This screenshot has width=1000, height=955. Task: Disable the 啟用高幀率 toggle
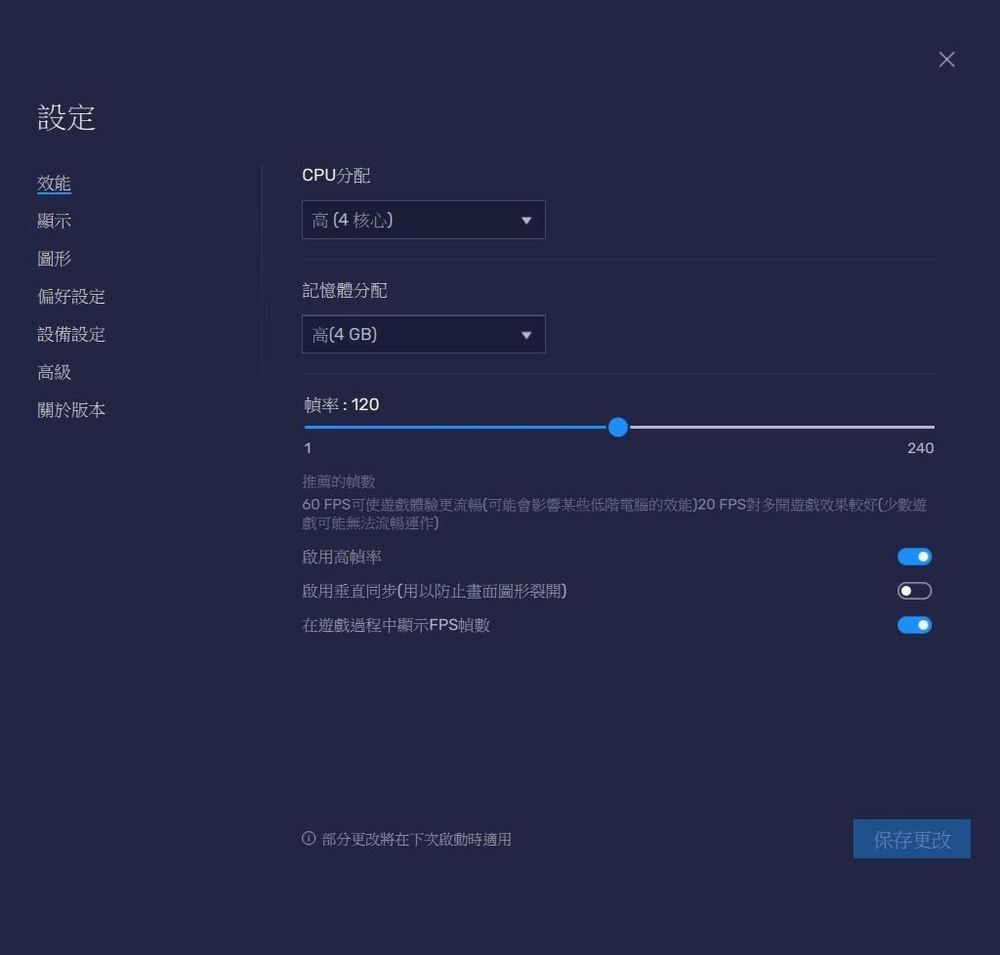pos(913,556)
